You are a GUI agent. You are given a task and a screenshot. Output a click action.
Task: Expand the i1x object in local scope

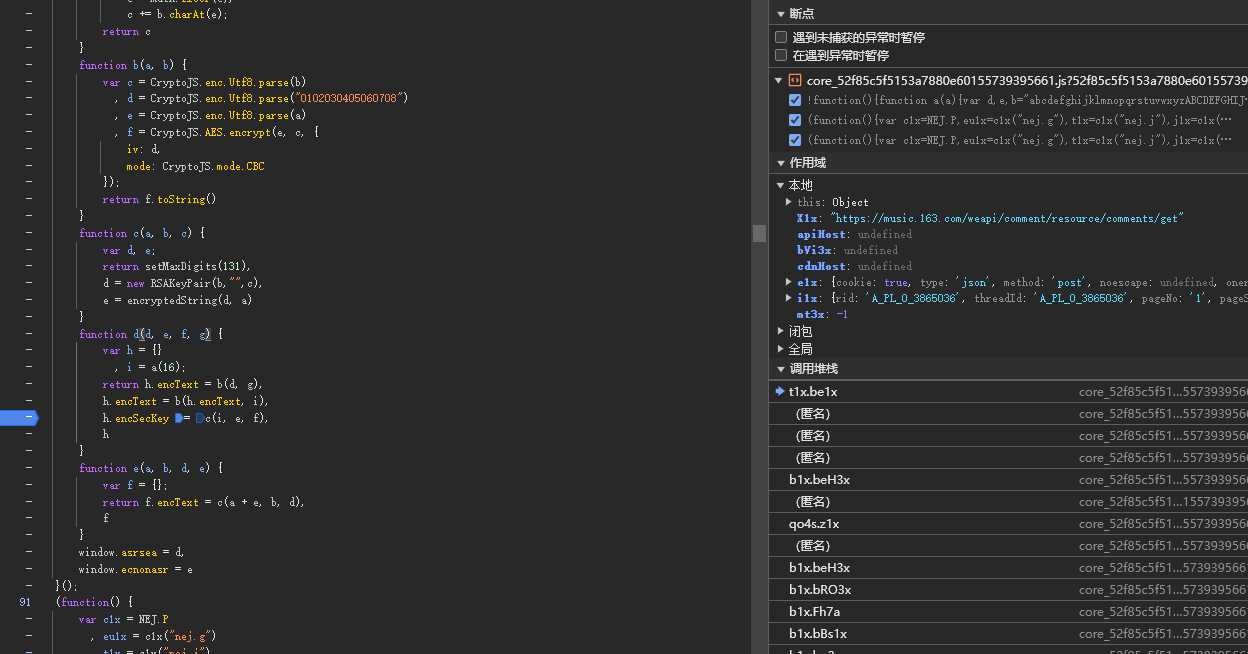coord(789,298)
